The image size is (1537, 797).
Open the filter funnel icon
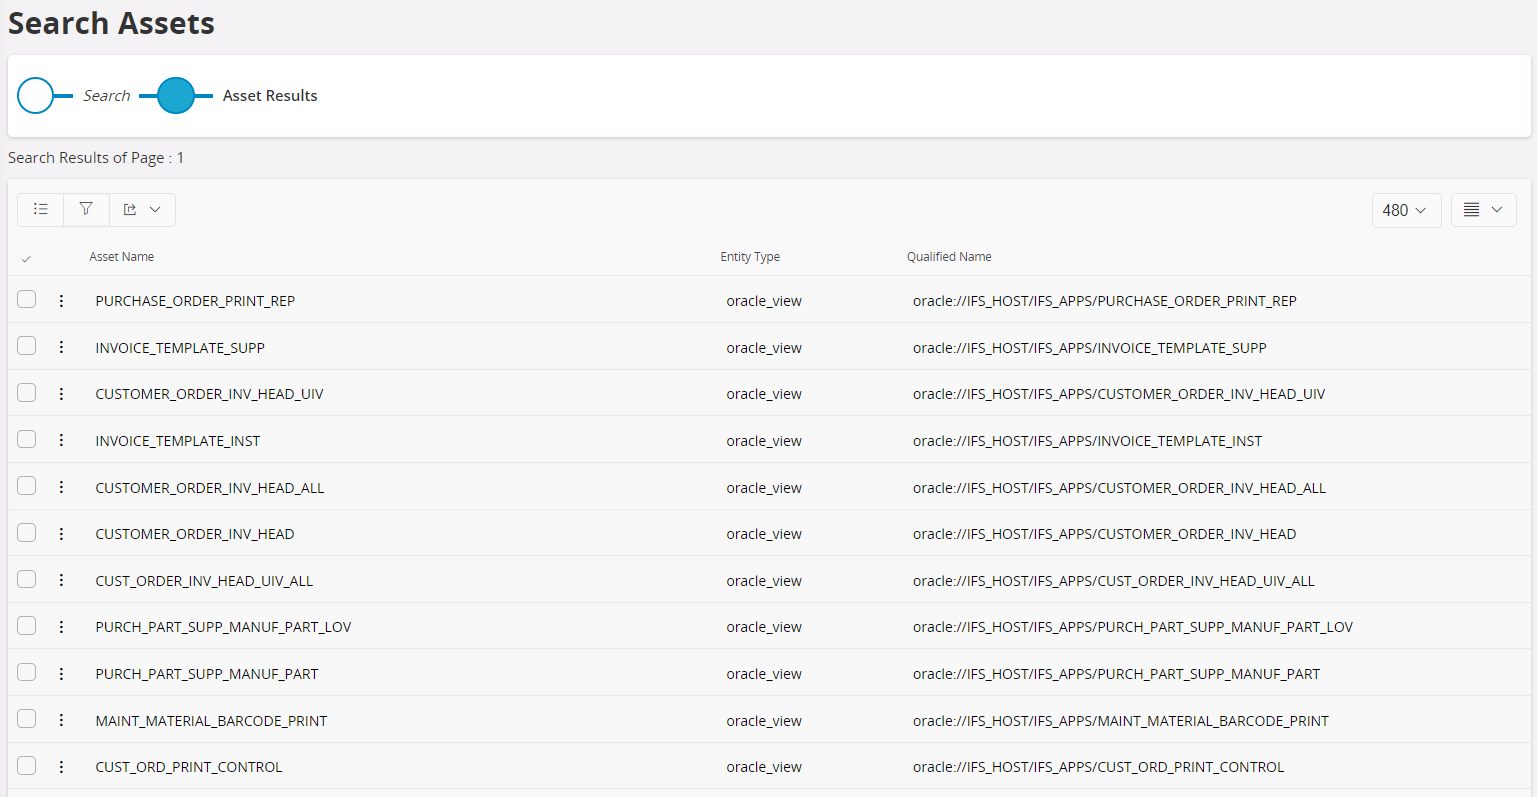coord(86,209)
